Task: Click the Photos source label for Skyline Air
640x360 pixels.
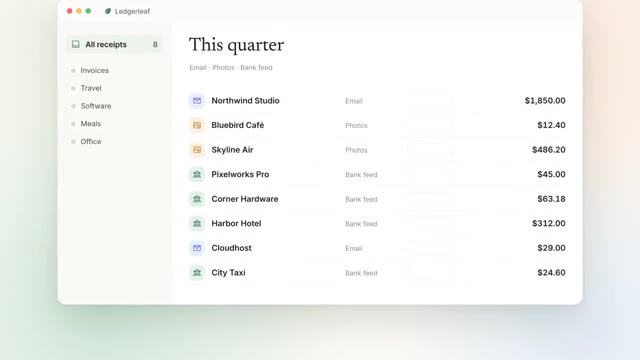Action: pos(356,150)
